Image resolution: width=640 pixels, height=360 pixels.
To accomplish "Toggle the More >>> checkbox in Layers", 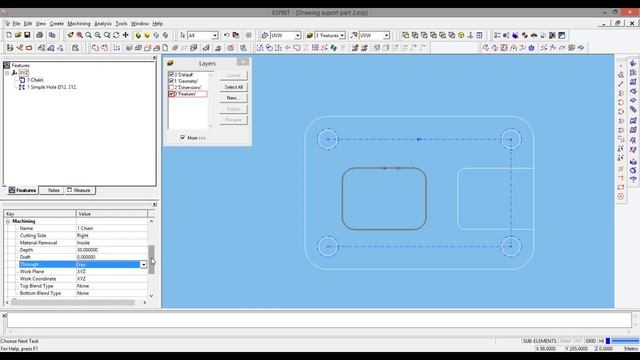I will click(x=182, y=138).
